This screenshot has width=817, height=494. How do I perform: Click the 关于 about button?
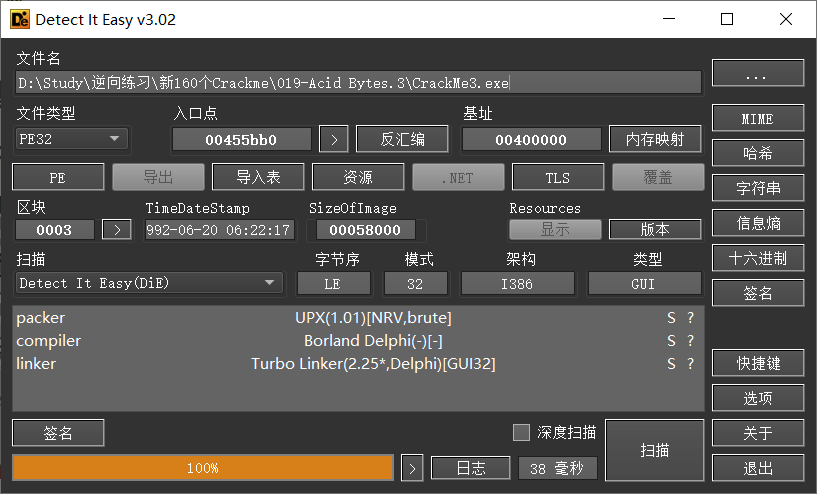point(758,433)
